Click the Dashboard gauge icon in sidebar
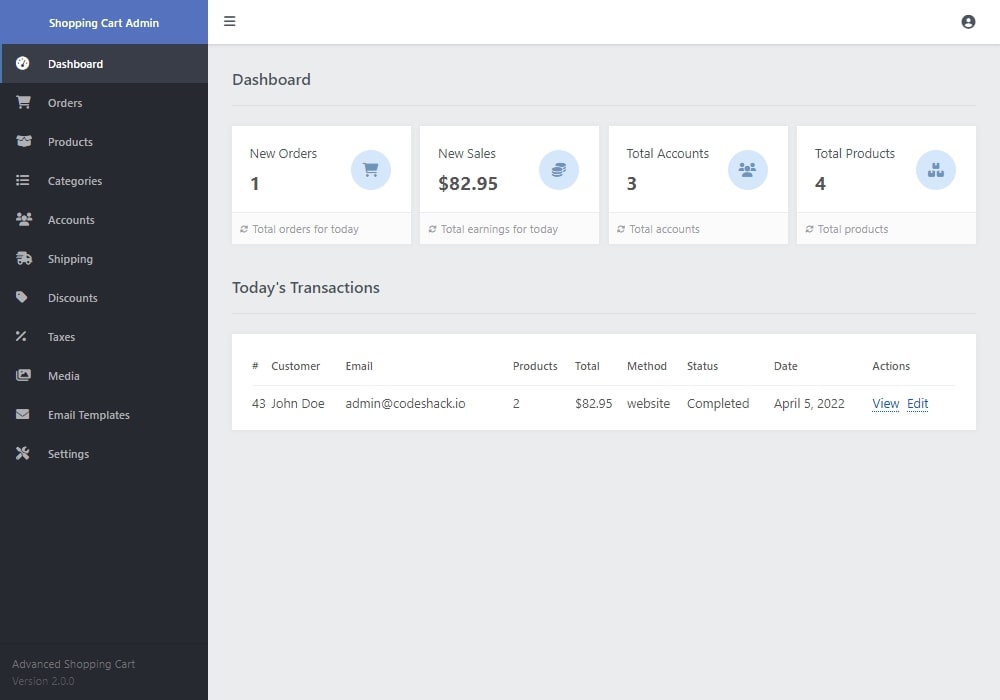This screenshot has width=1000, height=700. pos(22,63)
